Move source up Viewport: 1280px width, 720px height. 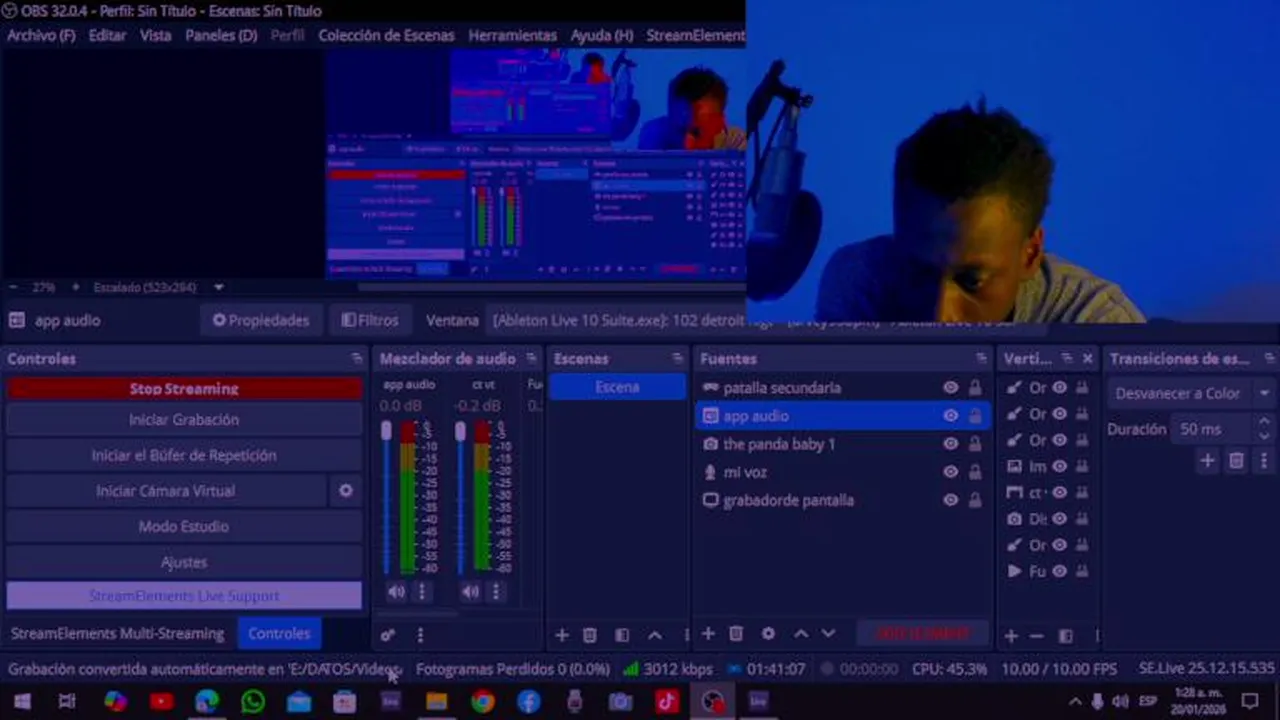click(x=801, y=634)
